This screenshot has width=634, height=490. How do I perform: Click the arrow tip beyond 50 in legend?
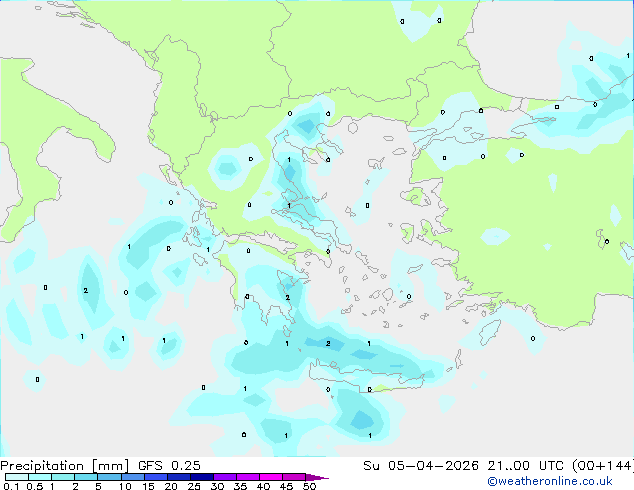317,477
